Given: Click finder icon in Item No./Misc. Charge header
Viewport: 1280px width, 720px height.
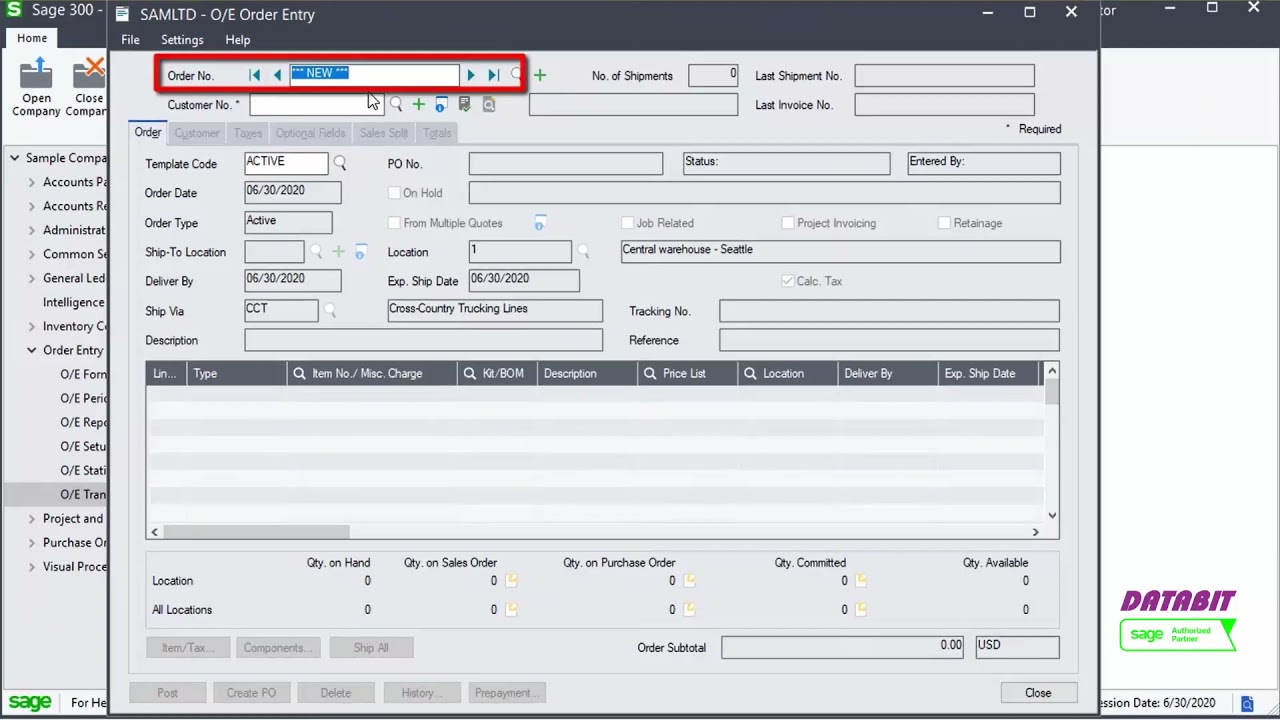Looking at the screenshot, I should (x=298, y=373).
